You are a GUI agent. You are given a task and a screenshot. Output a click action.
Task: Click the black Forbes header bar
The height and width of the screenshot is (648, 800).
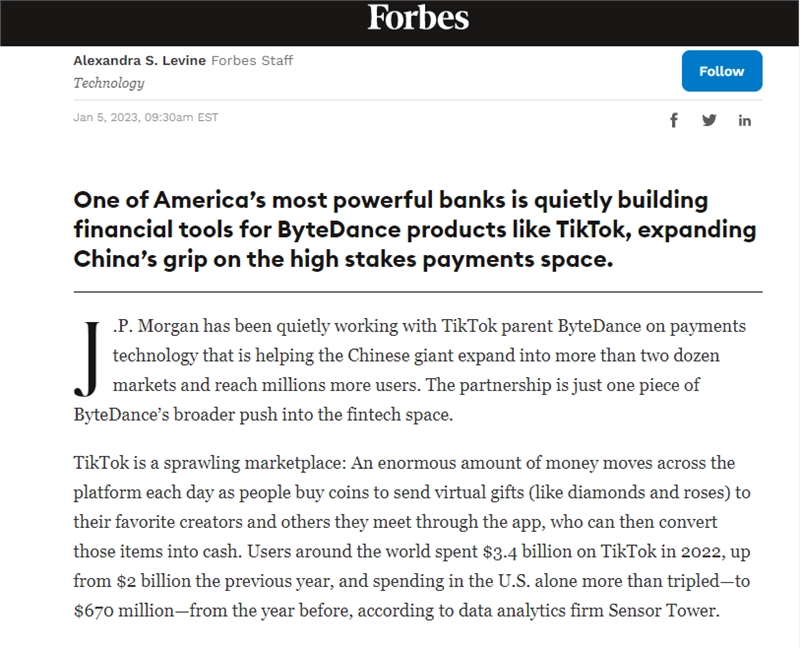(x=400, y=23)
